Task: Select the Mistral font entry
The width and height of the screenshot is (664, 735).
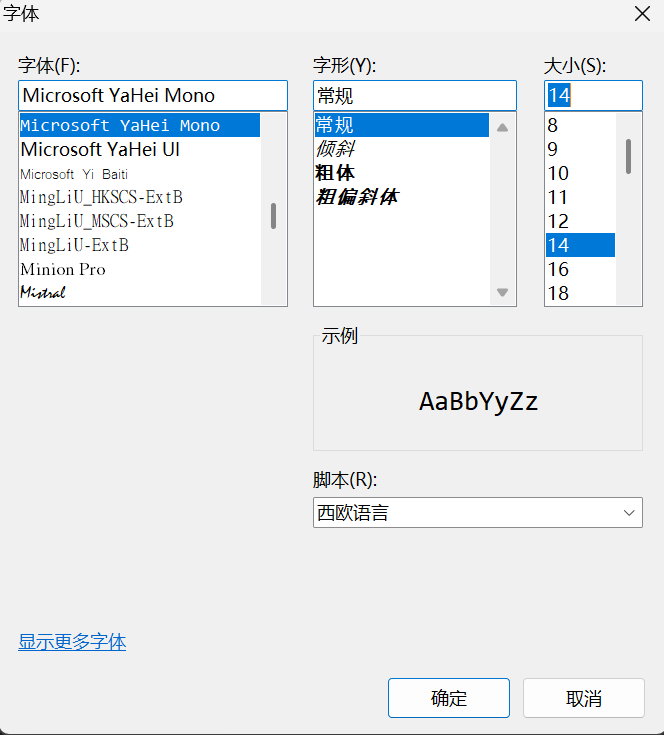Action: point(43,293)
